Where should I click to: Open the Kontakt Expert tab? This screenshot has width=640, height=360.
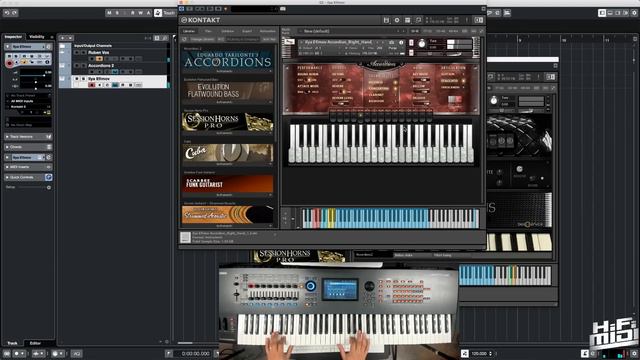(247, 31)
